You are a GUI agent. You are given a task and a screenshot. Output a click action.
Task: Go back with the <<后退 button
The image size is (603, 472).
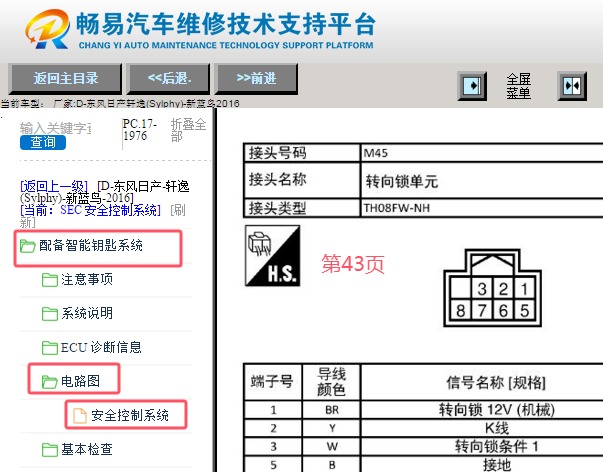tap(169, 79)
